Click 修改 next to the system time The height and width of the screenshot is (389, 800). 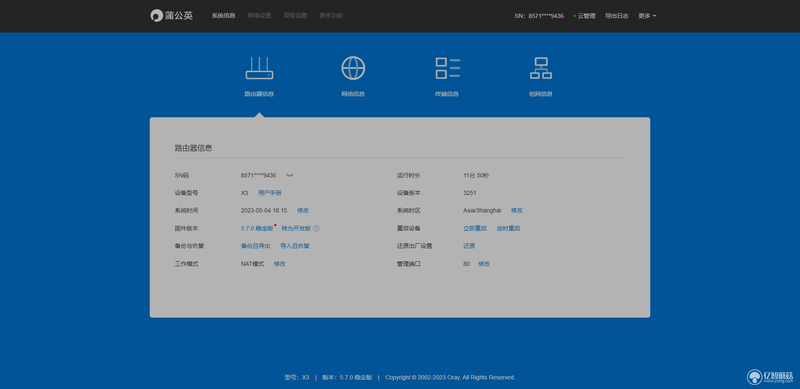[303, 210]
